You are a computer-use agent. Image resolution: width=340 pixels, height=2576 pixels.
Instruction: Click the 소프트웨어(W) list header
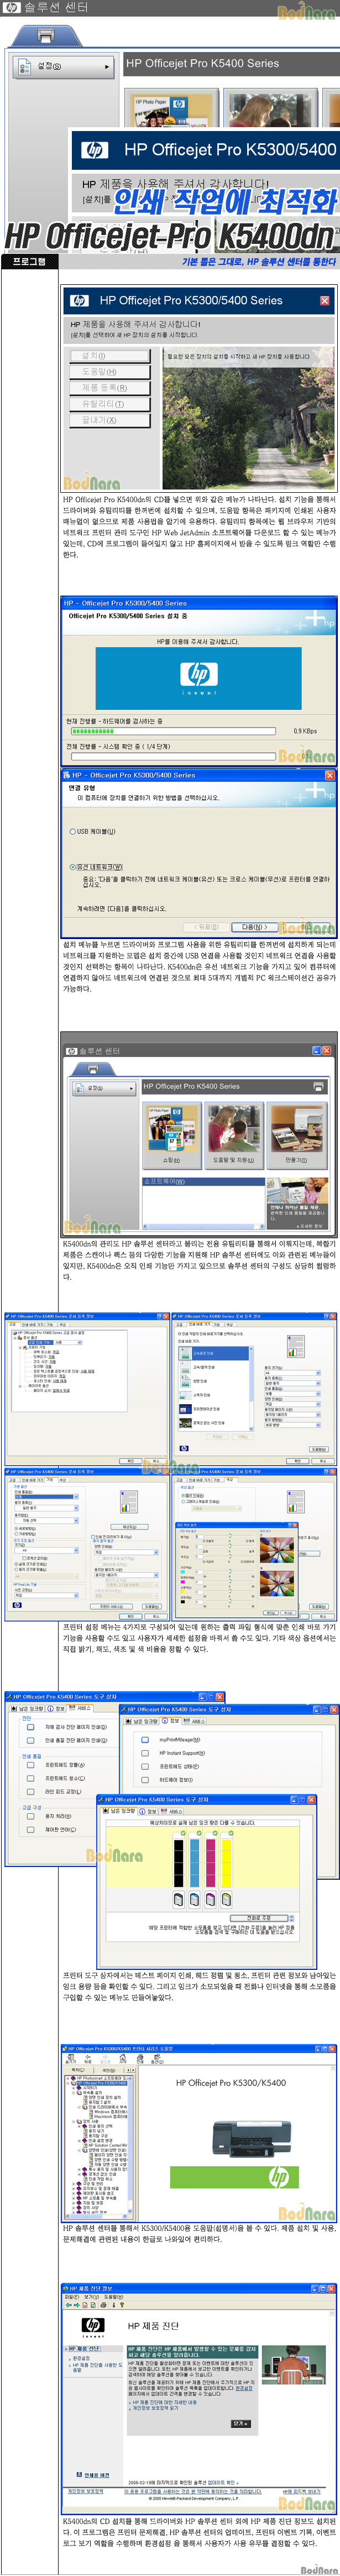click(203, 1181)
